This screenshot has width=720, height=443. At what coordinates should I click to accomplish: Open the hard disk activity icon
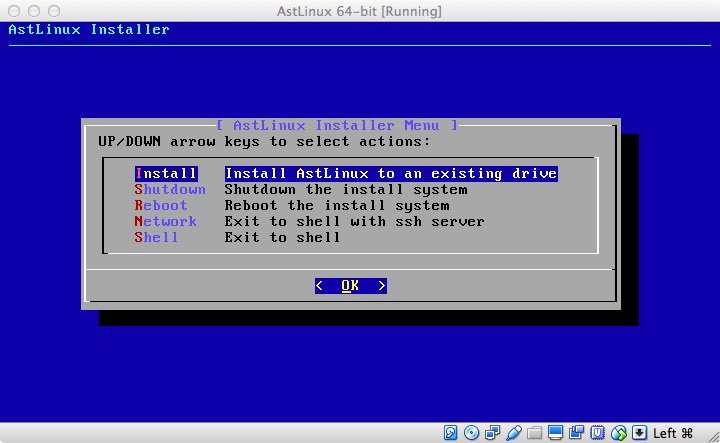[x=450, y=432]
